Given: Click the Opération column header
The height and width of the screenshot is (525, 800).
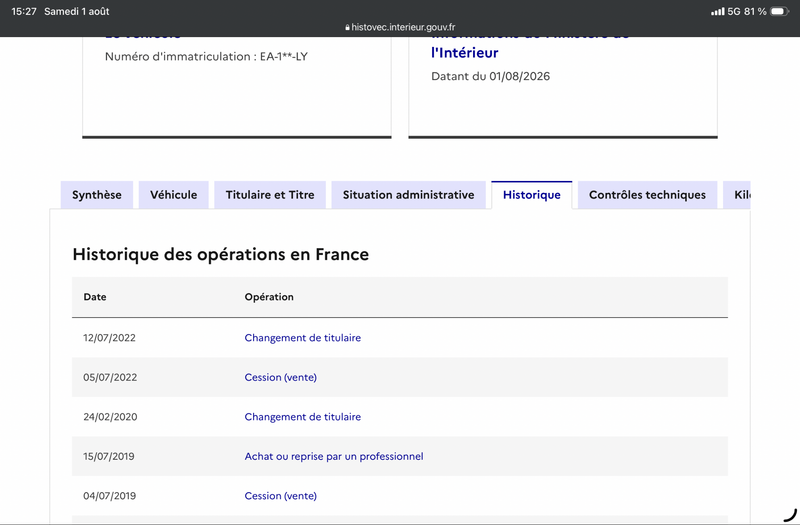Looking at the screenshot, I should point(269,297).
